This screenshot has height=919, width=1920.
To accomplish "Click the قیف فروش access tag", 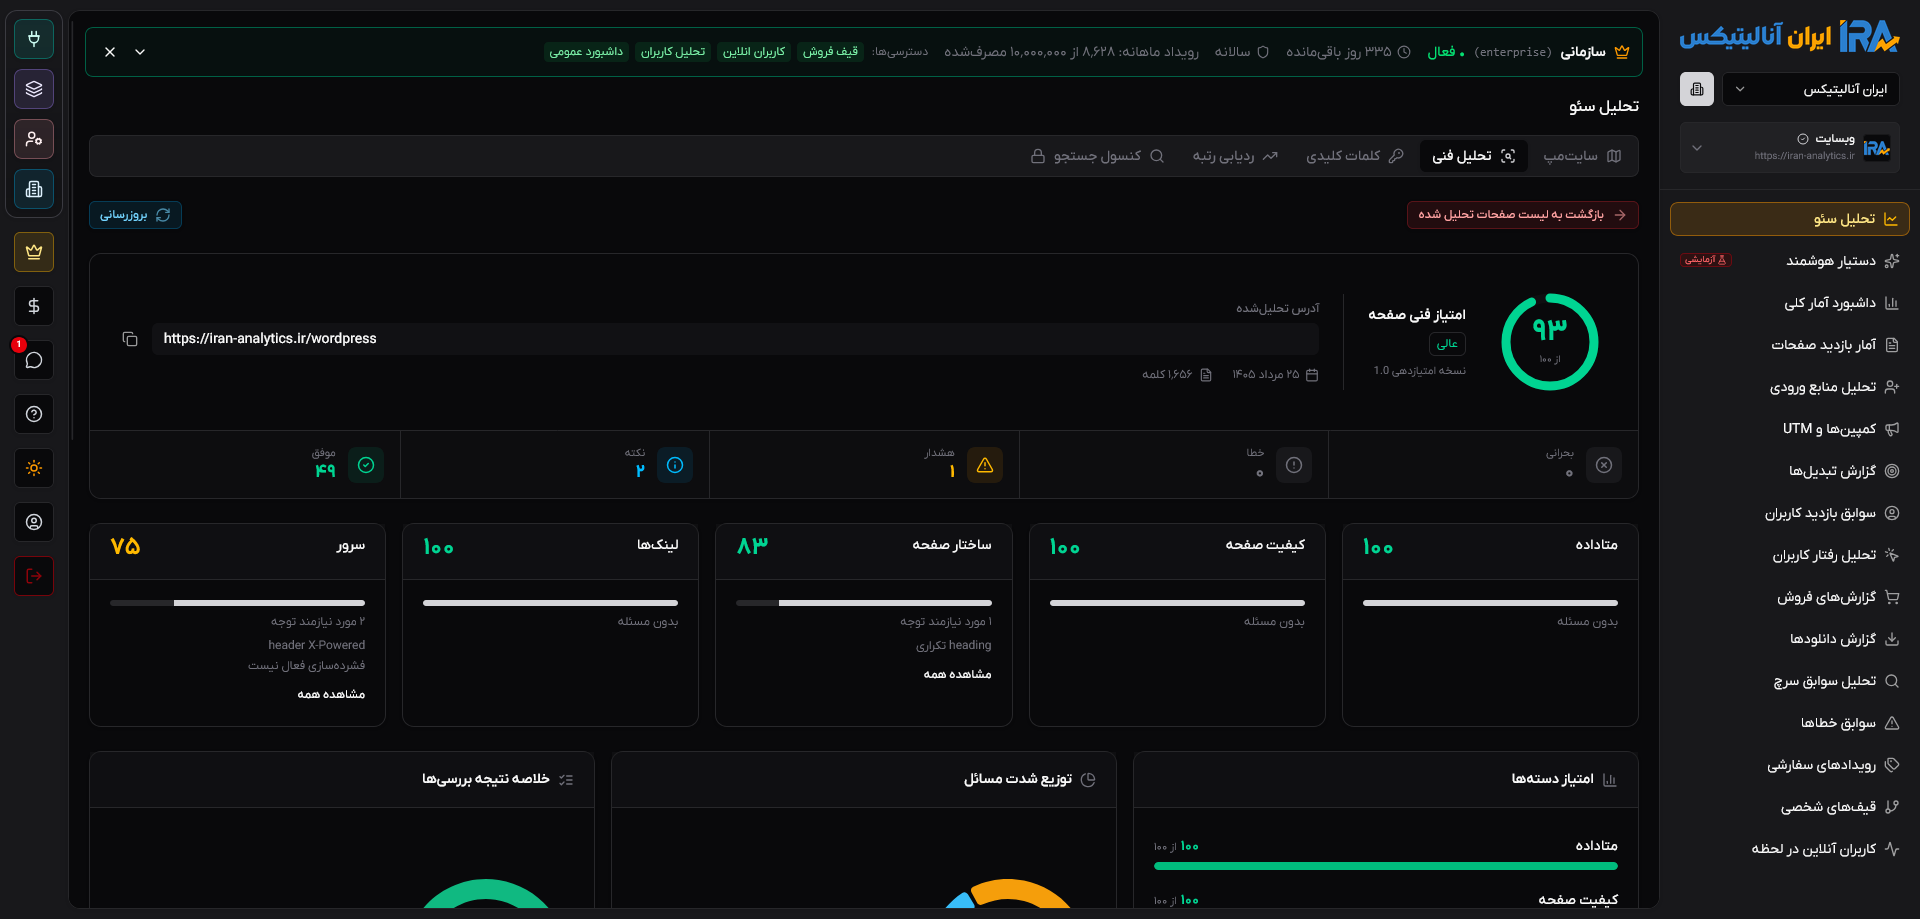I will (831, 52).
